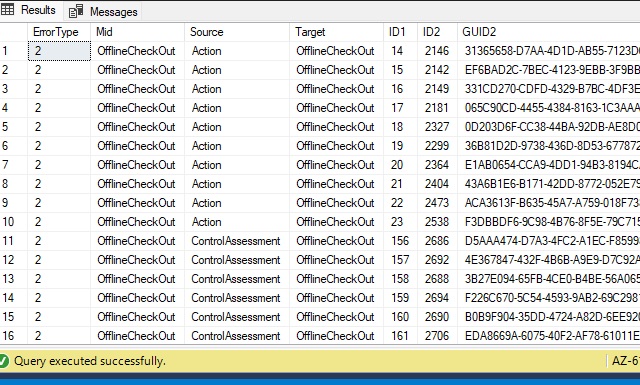Image resolution: width=640 pixels, height=385 pixels.
Task: Select the ID1 column header
Action: (x=400, y=32)
